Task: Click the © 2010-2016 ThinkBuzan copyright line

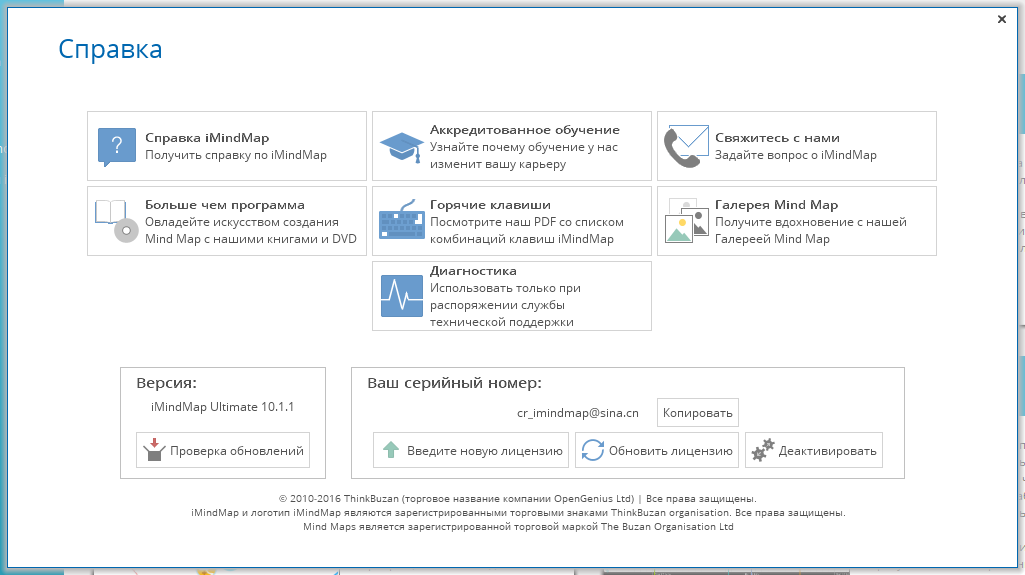Action: point(518,499)
